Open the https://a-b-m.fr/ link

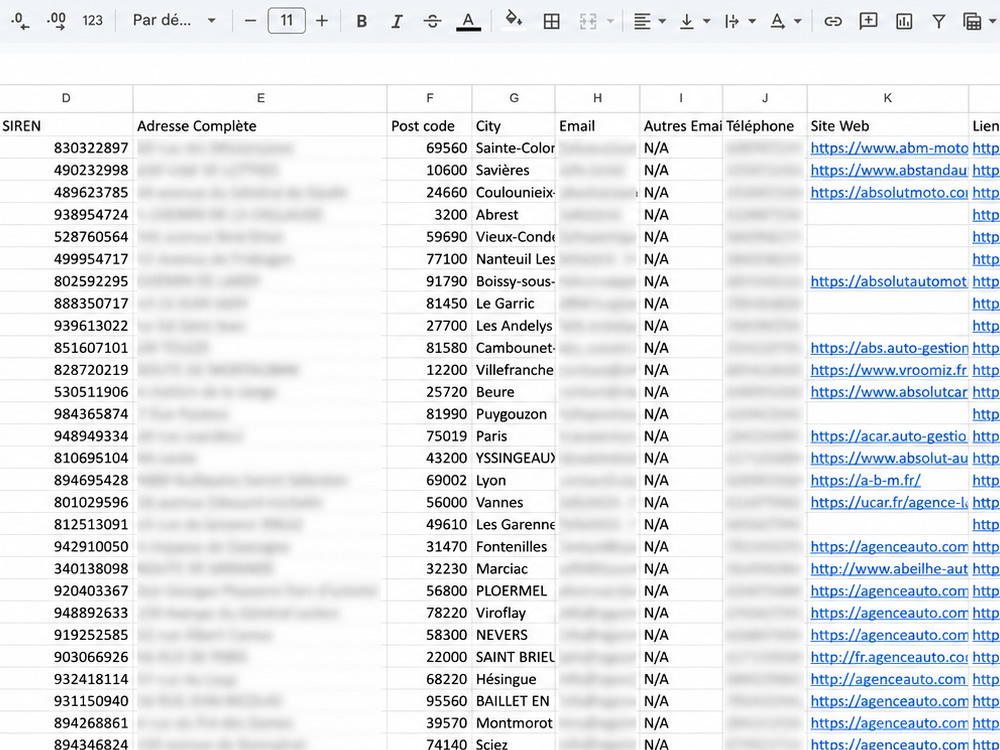865,480
